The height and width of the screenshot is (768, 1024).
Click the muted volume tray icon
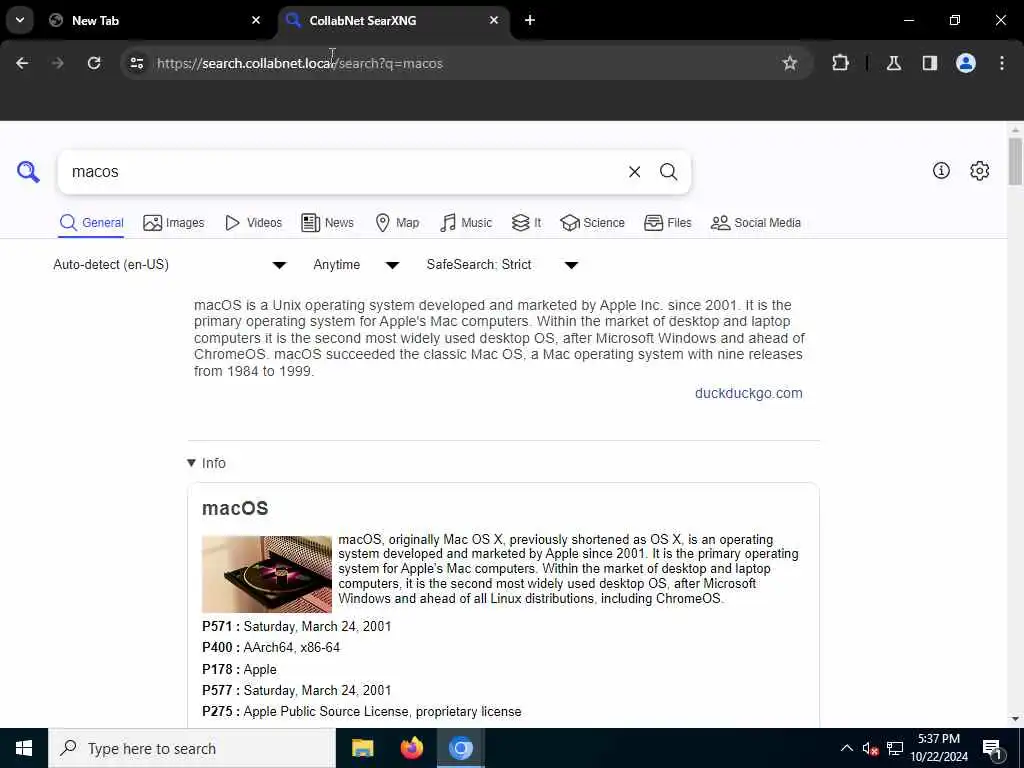(870, 748)
